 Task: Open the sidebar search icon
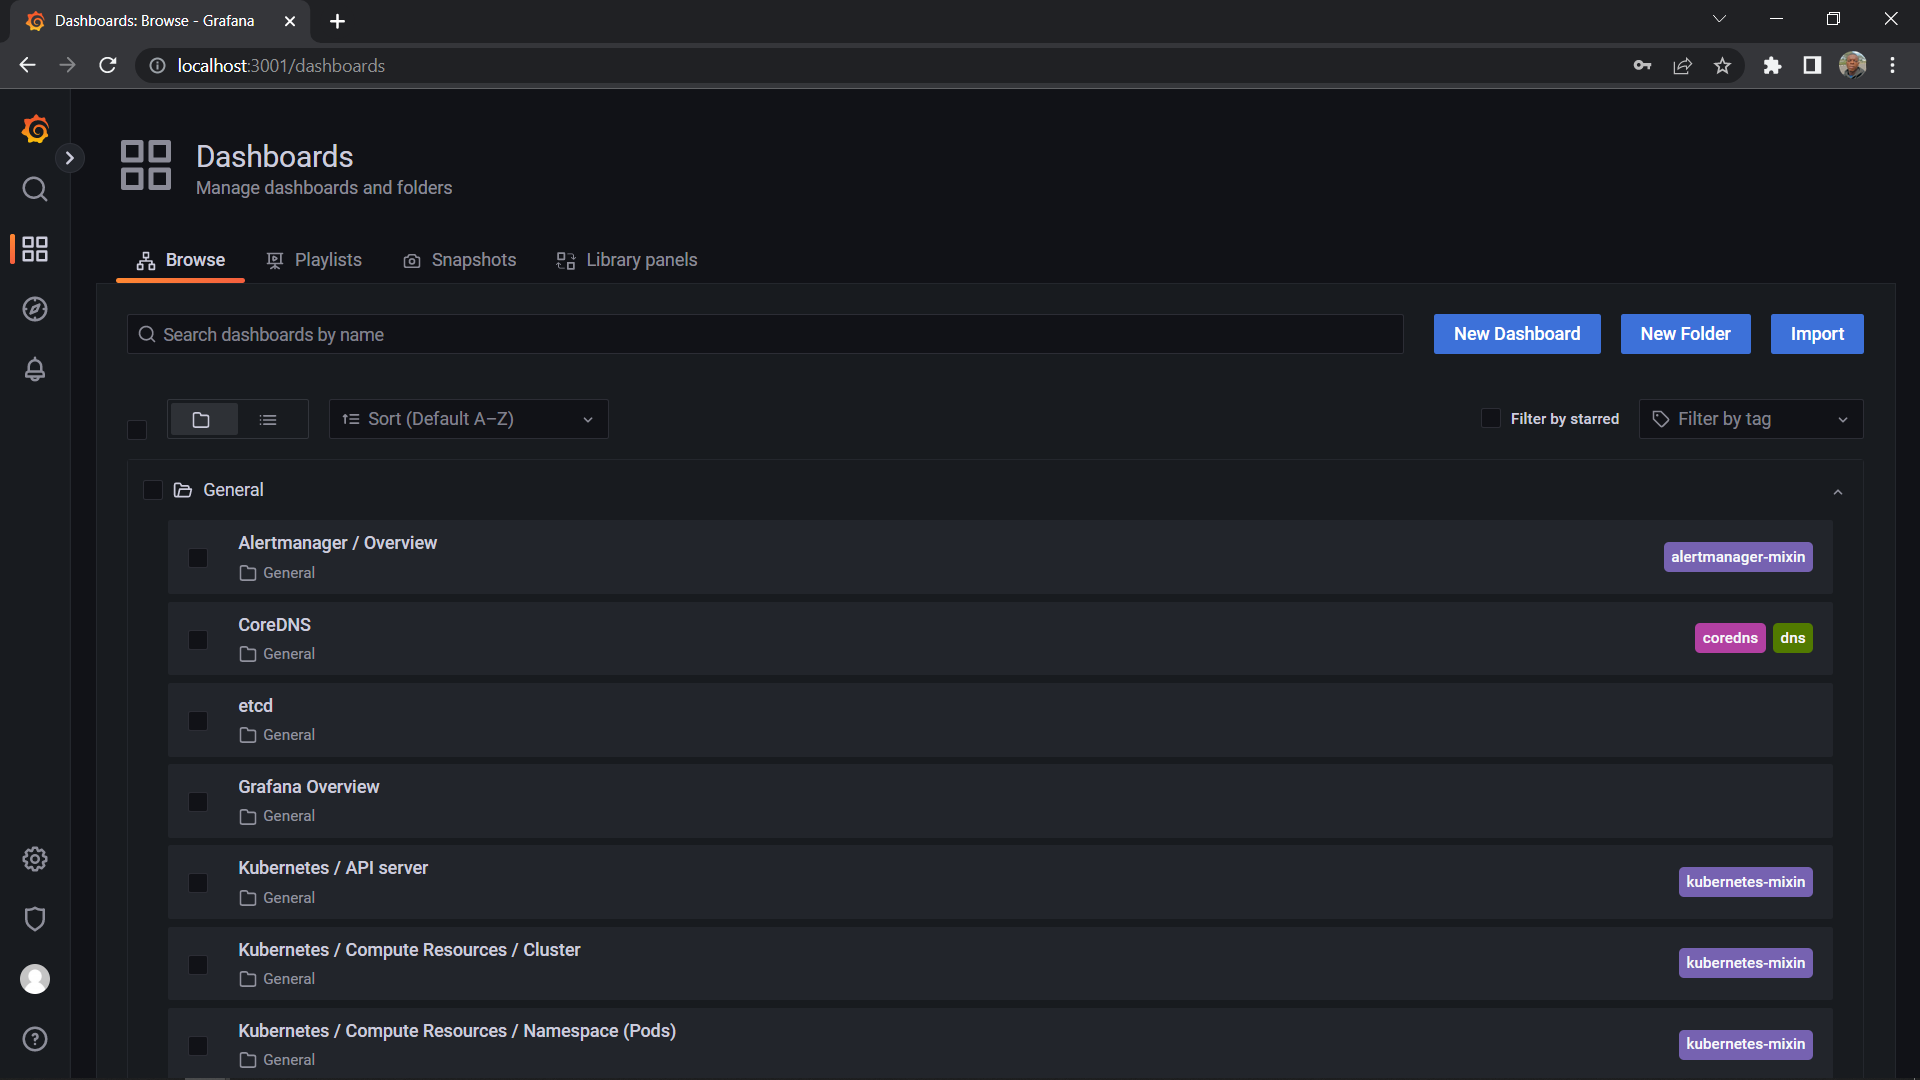point(35,189)
